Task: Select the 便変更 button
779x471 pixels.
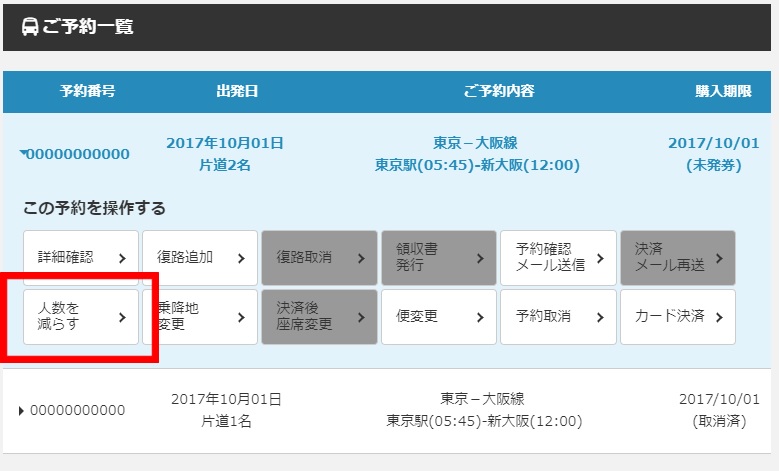Action: (438, 317)
